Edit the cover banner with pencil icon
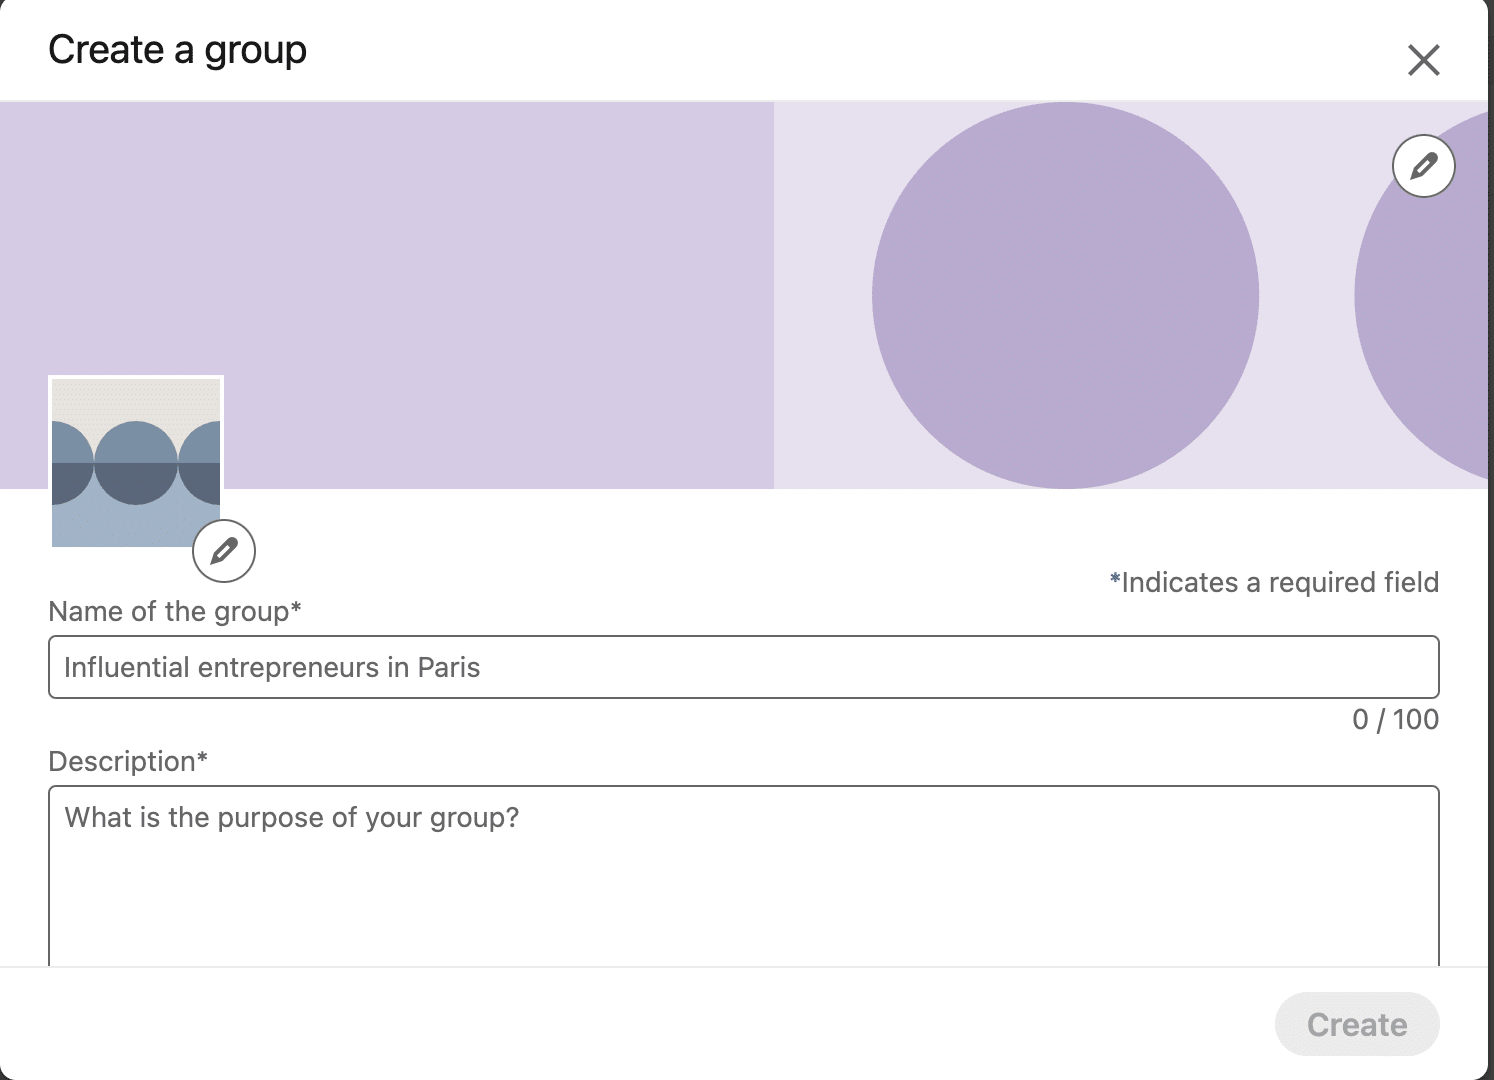 pos(1424,165)
